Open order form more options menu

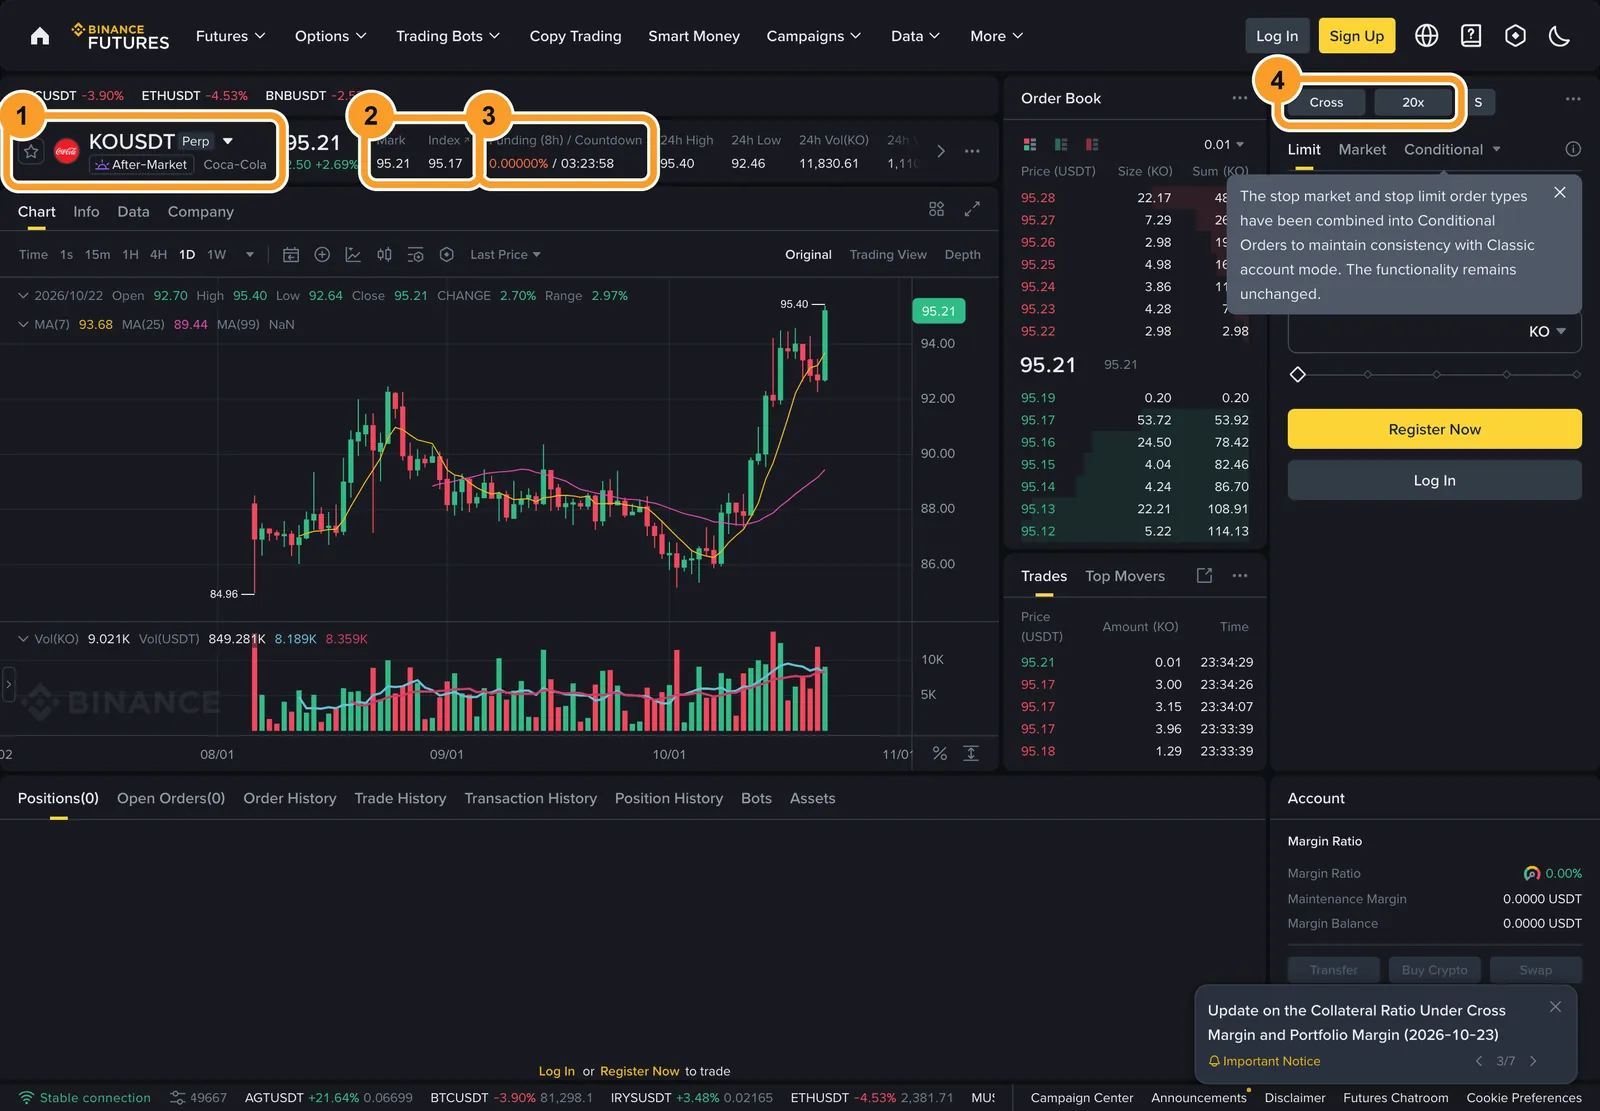click(1573, 99)
